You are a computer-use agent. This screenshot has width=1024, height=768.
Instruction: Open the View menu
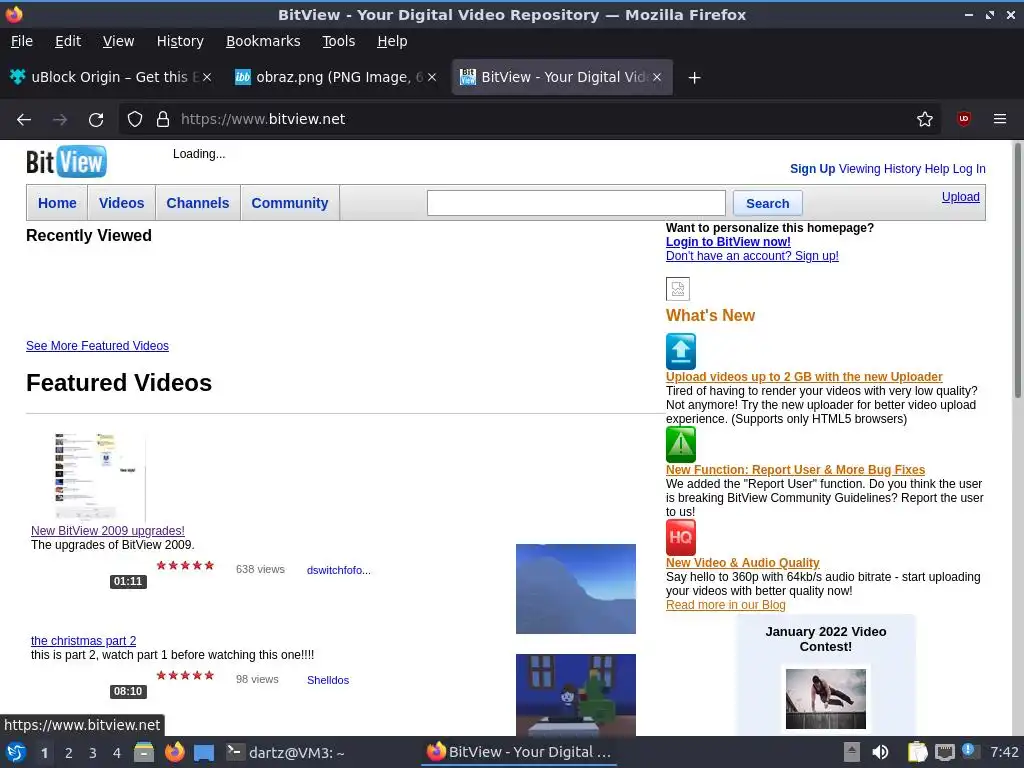pyautogui.click(x=118, y=41)
